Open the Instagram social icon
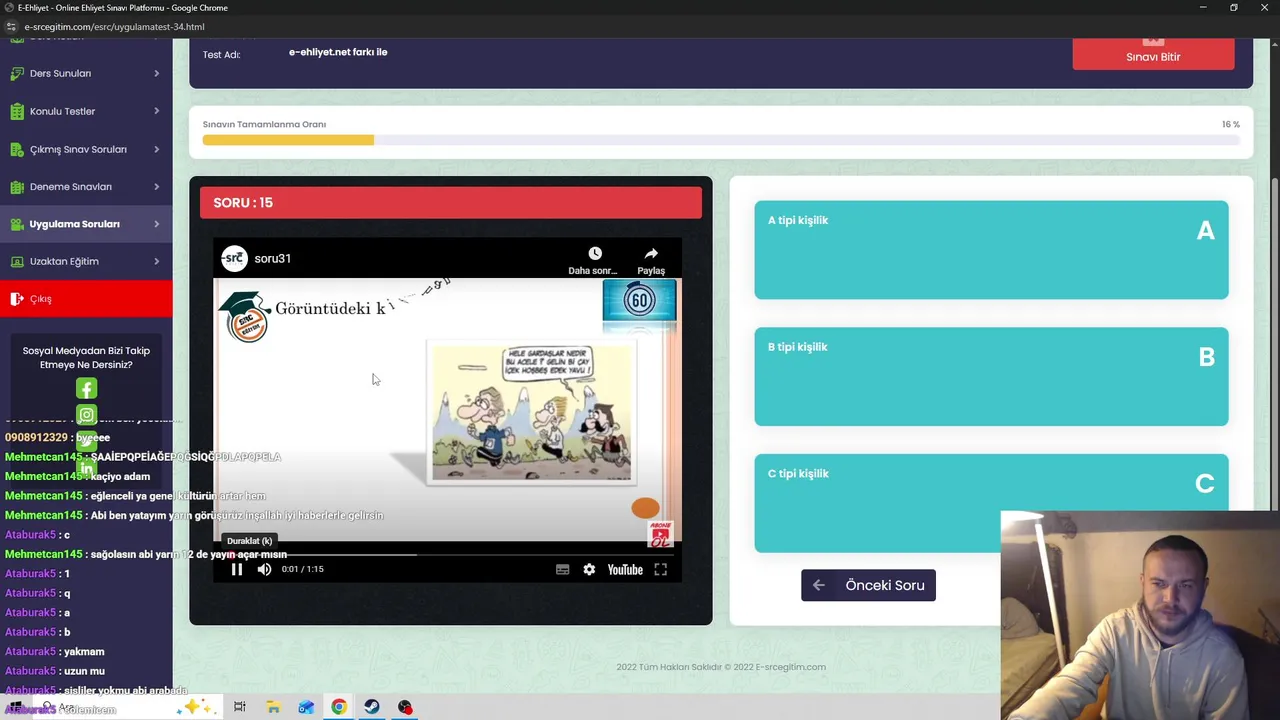 click(87, 415)
